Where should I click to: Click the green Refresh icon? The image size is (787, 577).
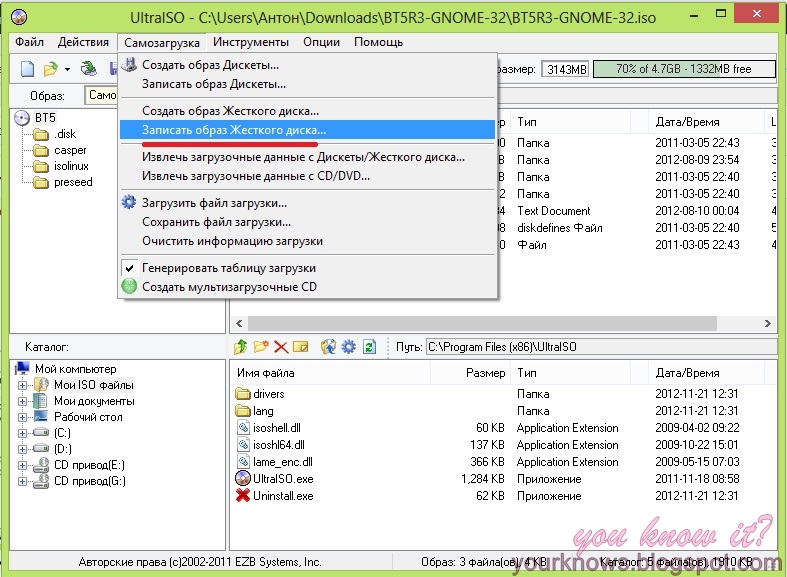coord(369,347)
